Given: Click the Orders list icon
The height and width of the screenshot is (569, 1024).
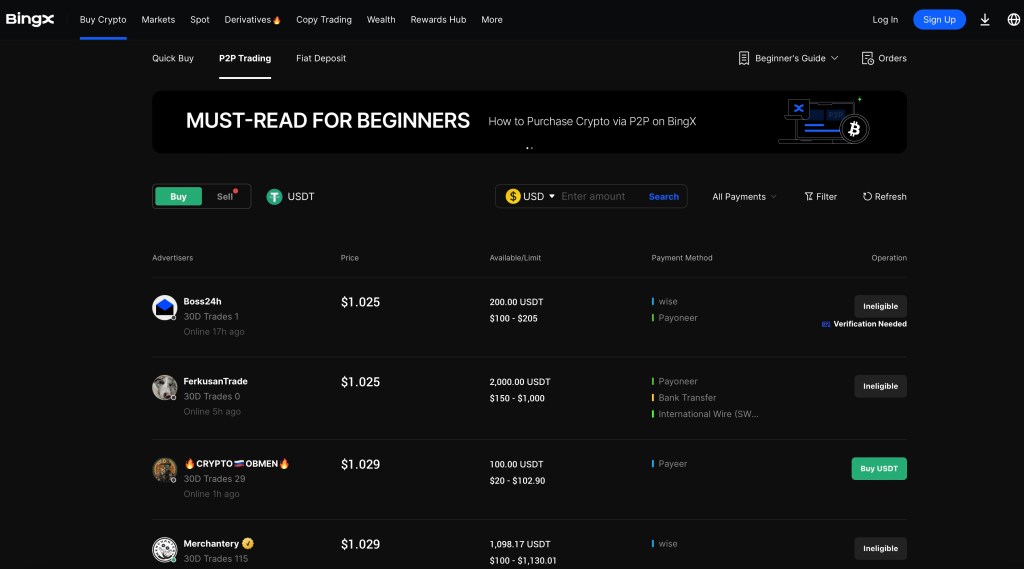Looking at the screenshot, I should [x=867, y=58].
